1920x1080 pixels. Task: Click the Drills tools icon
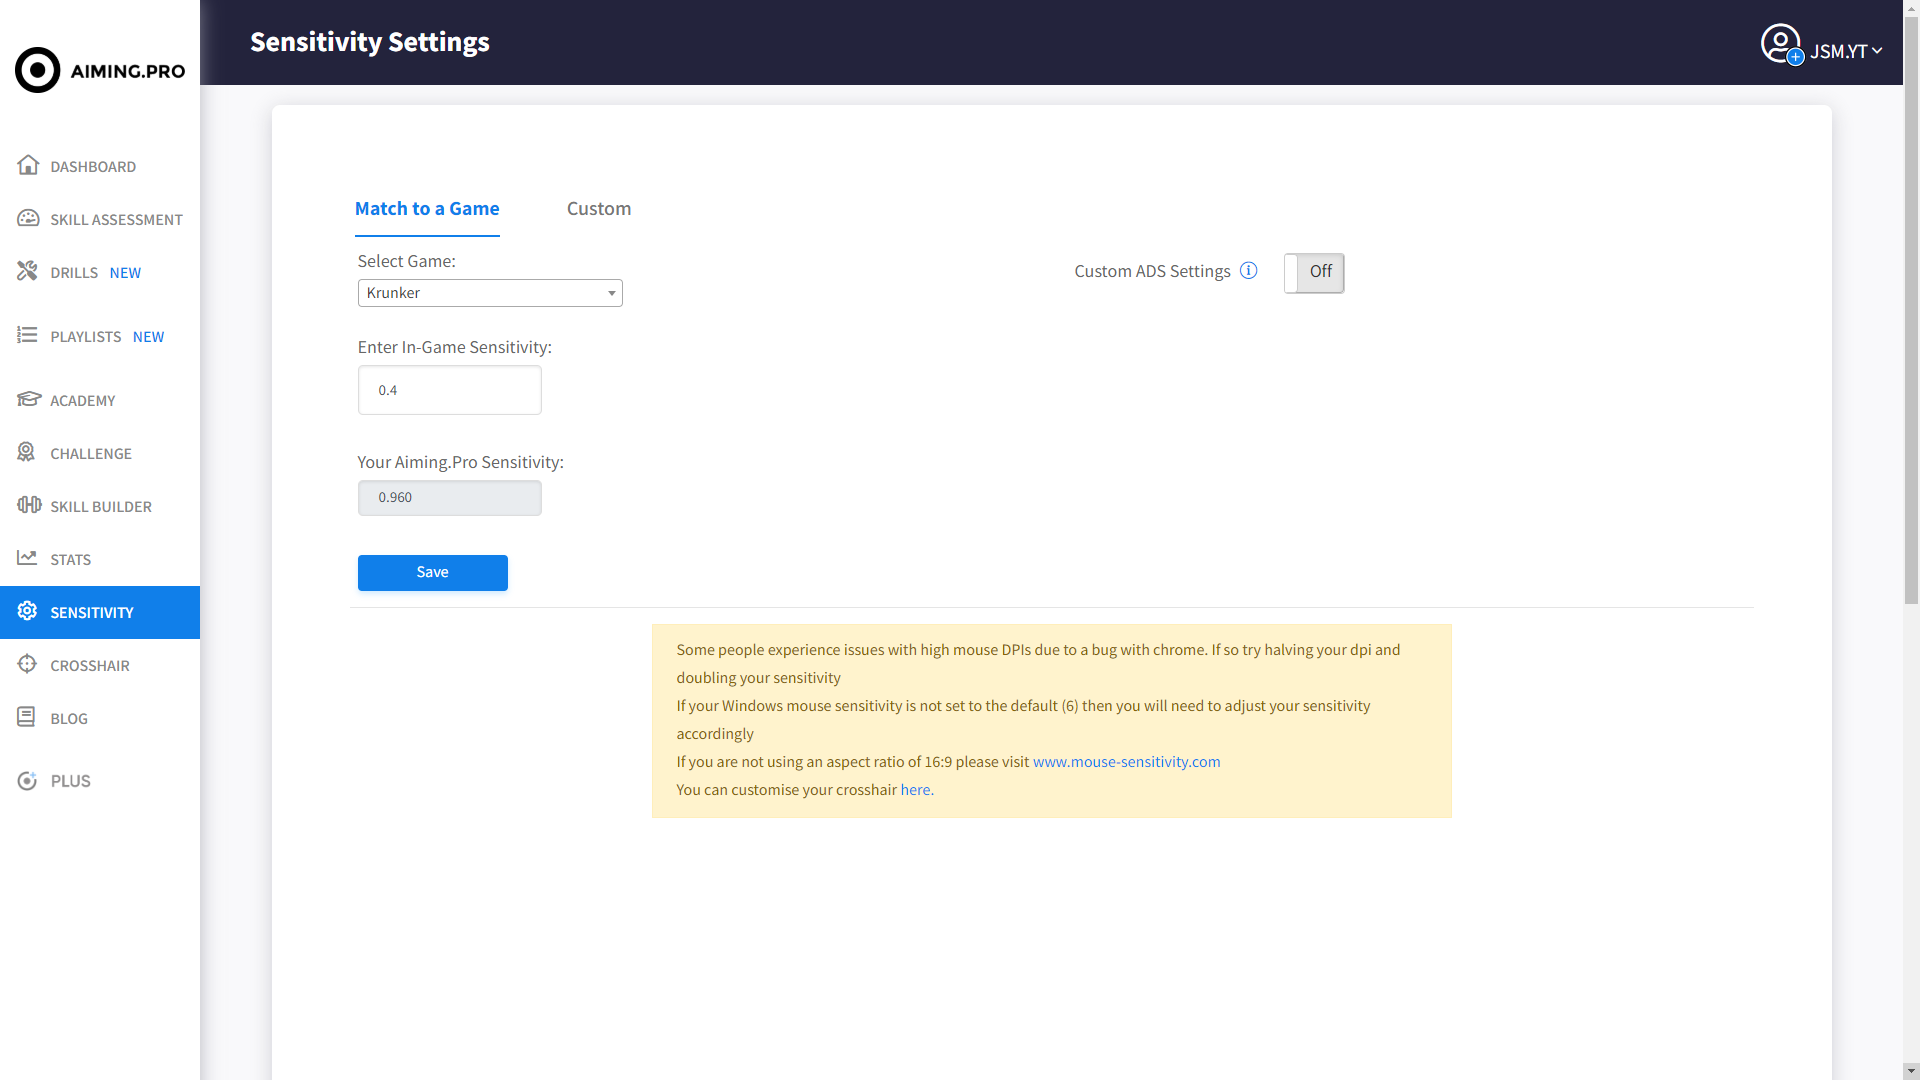point(27,271)
